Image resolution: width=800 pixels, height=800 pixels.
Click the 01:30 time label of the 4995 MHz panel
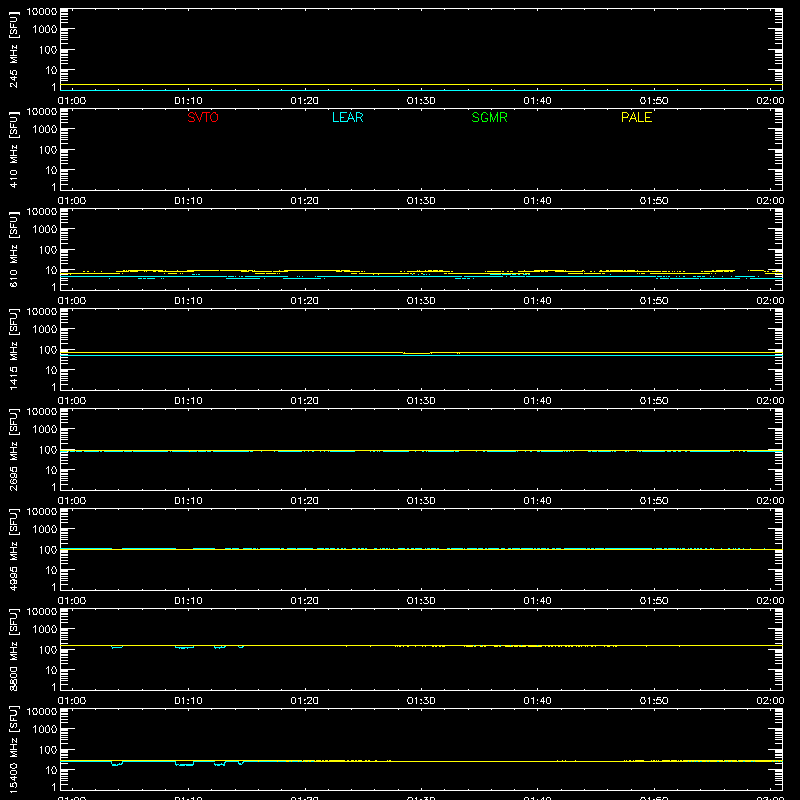tap(421, 601)
